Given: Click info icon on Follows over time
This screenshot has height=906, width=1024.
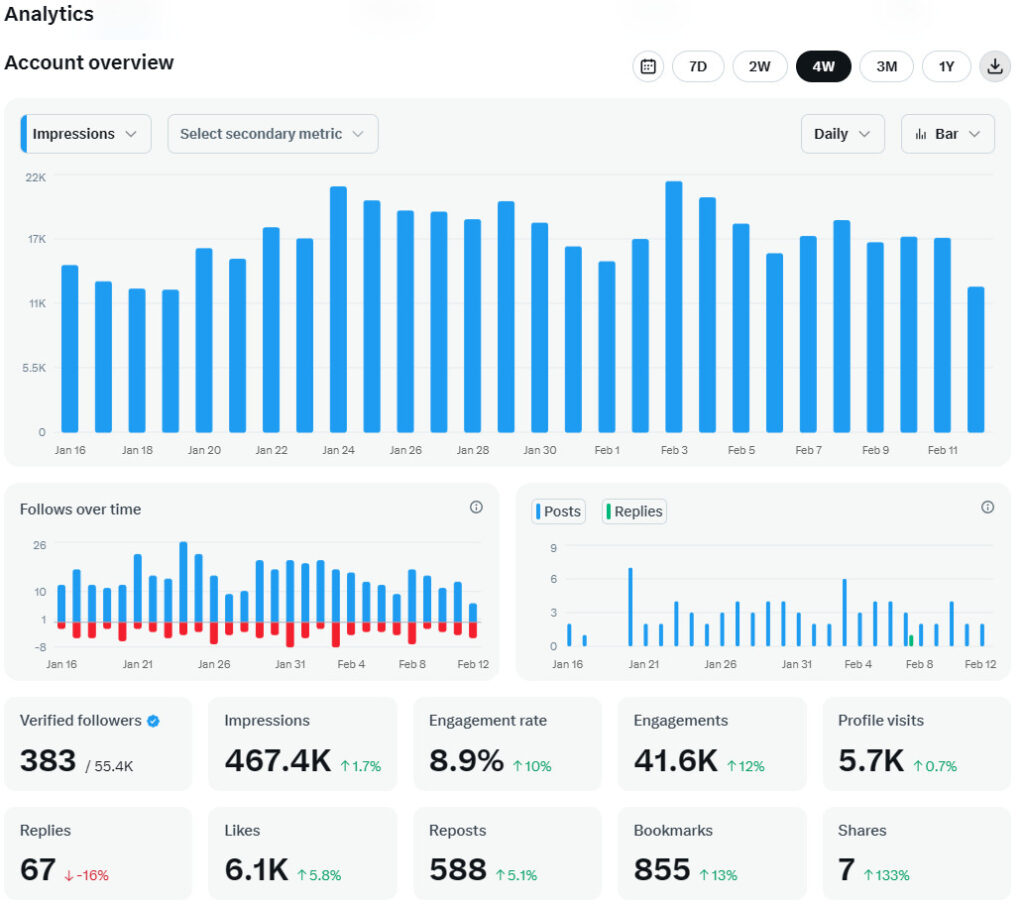Looking at the screenshot, I should (476, 507).
